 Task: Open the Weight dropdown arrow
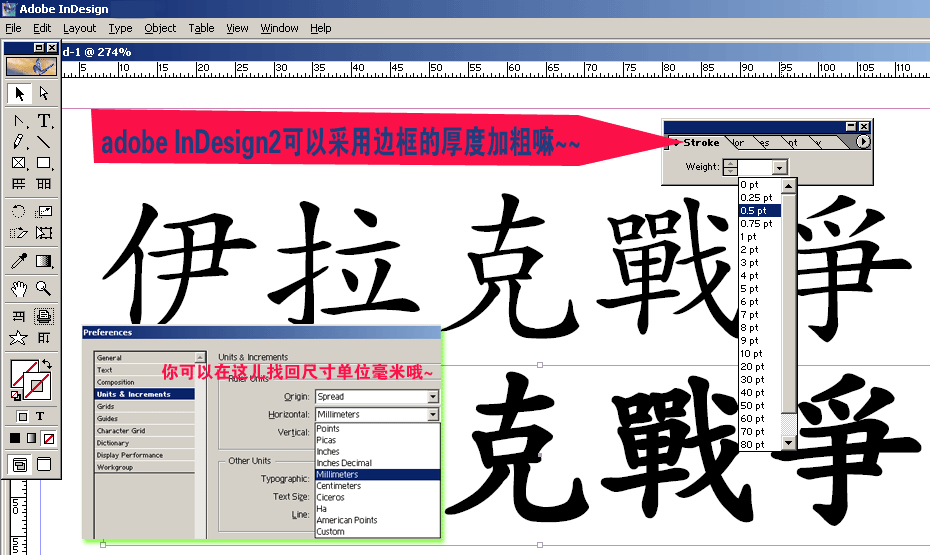click(x=780, y=167)
